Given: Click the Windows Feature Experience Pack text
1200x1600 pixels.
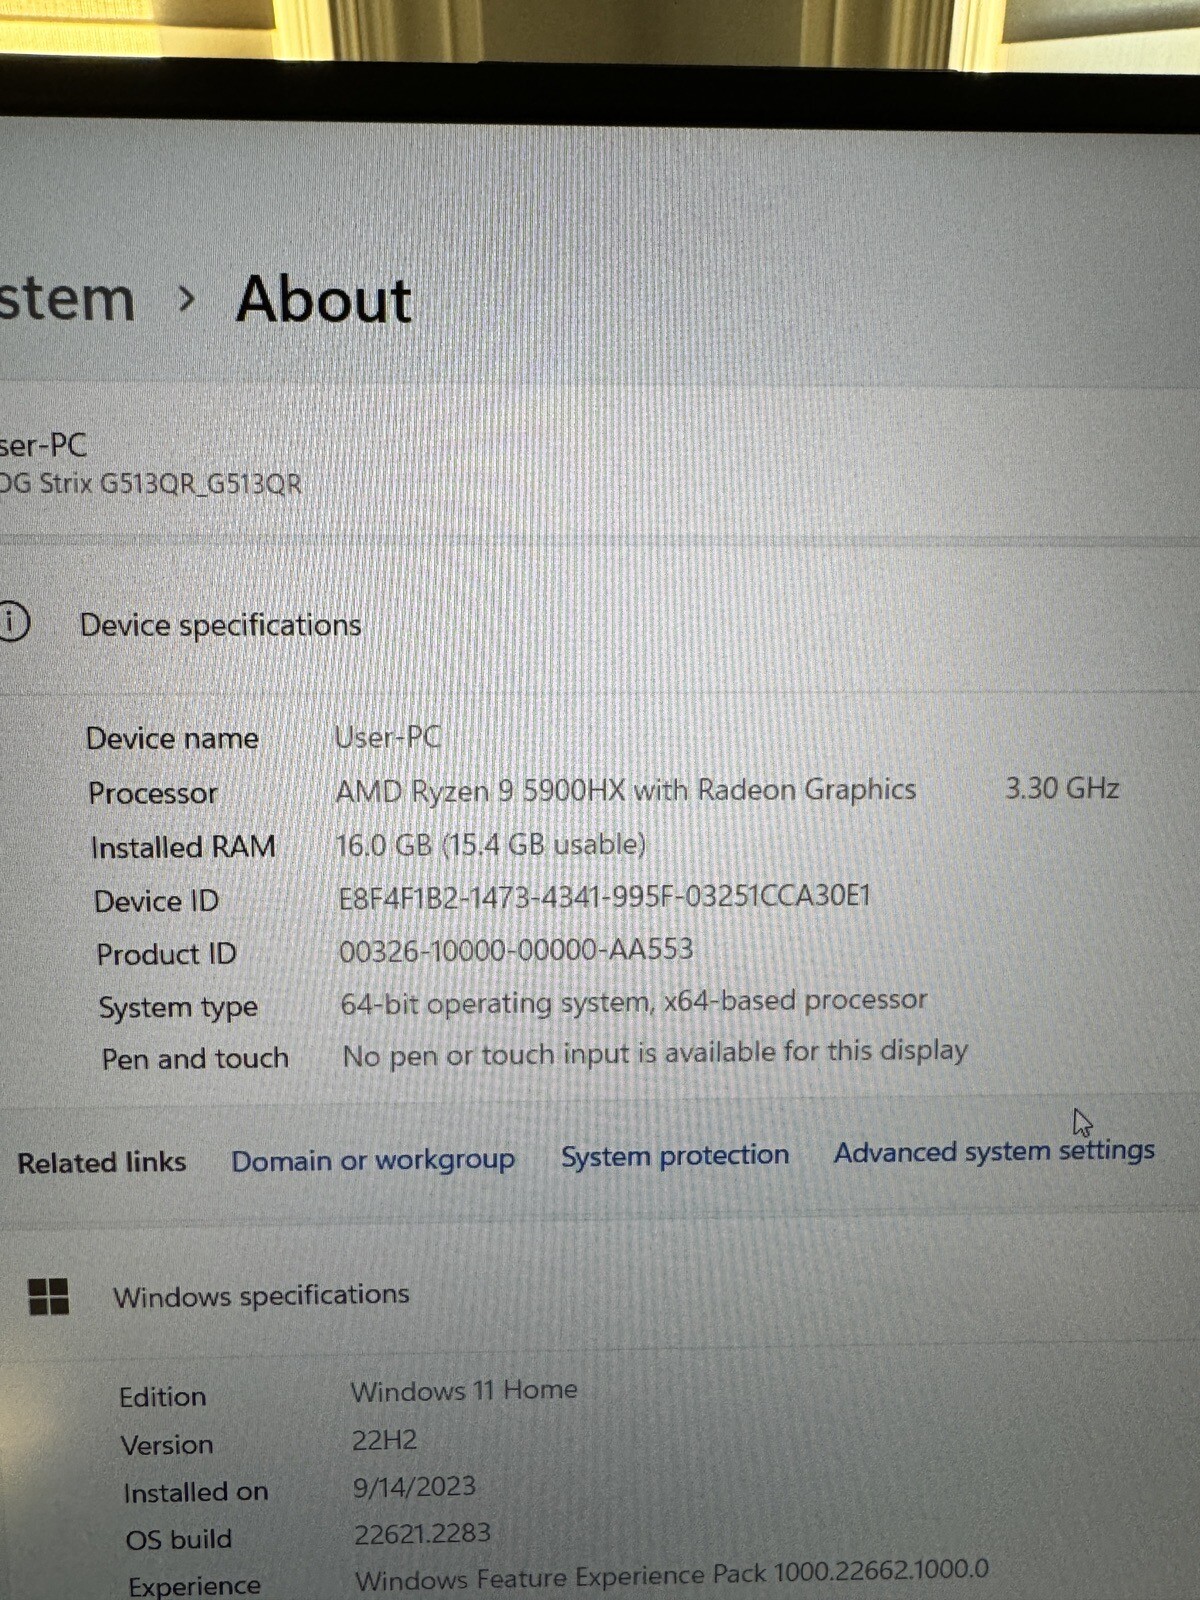Looking at the screenshot, I should coord(672,1575).
